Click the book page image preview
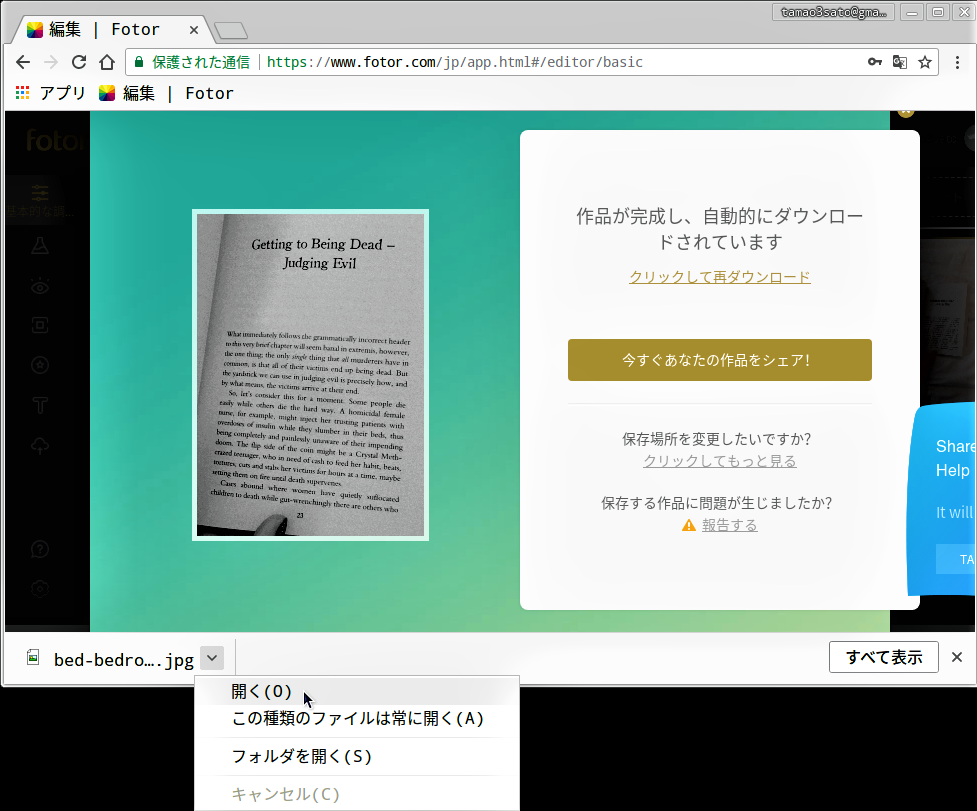The image size is (977, 811). point(310,375)
